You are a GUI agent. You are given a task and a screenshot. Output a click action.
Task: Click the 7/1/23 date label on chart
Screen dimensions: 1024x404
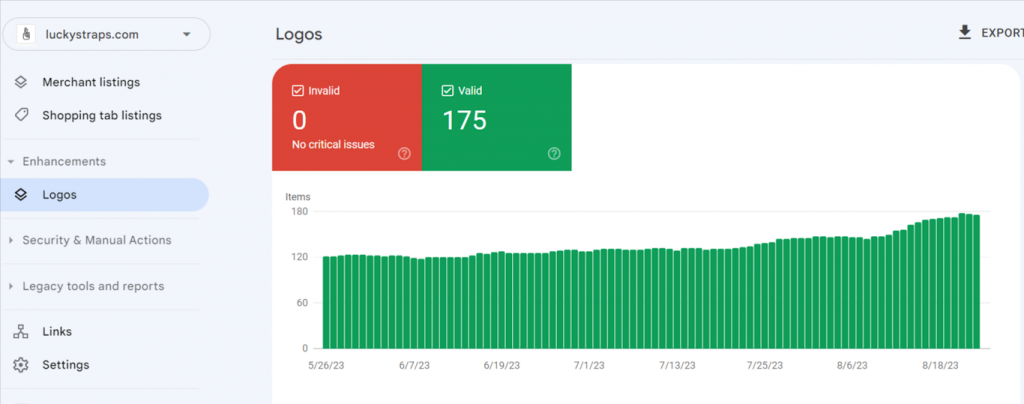590,366
